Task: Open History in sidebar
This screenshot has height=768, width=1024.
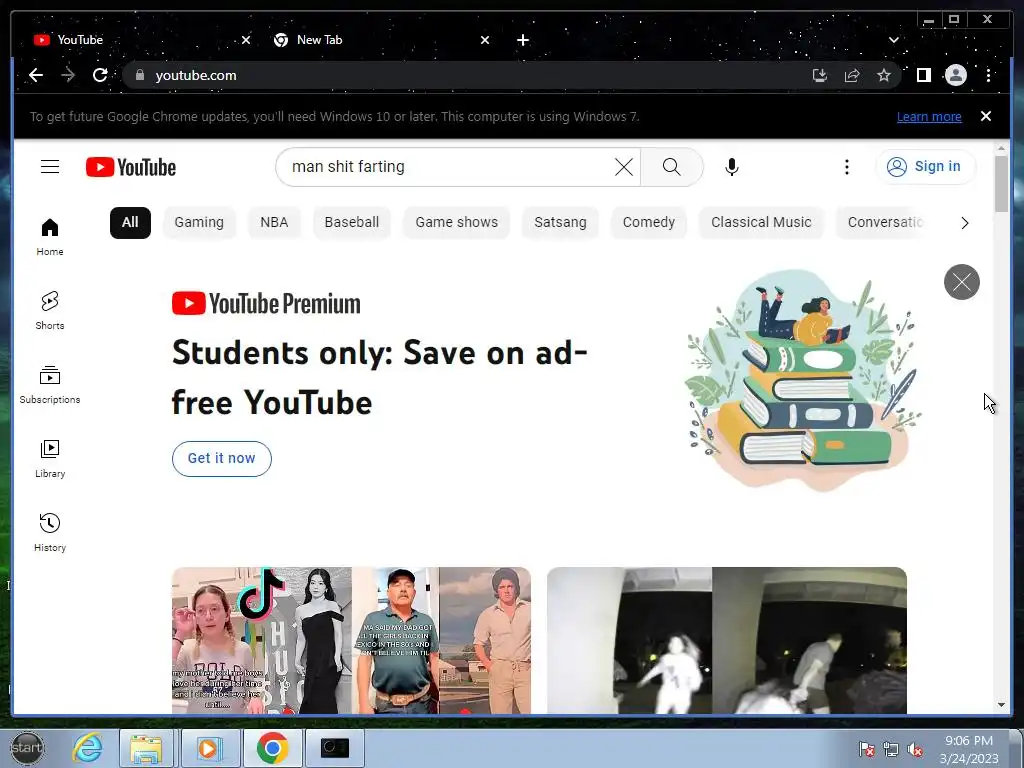Action: click(50, 533)
